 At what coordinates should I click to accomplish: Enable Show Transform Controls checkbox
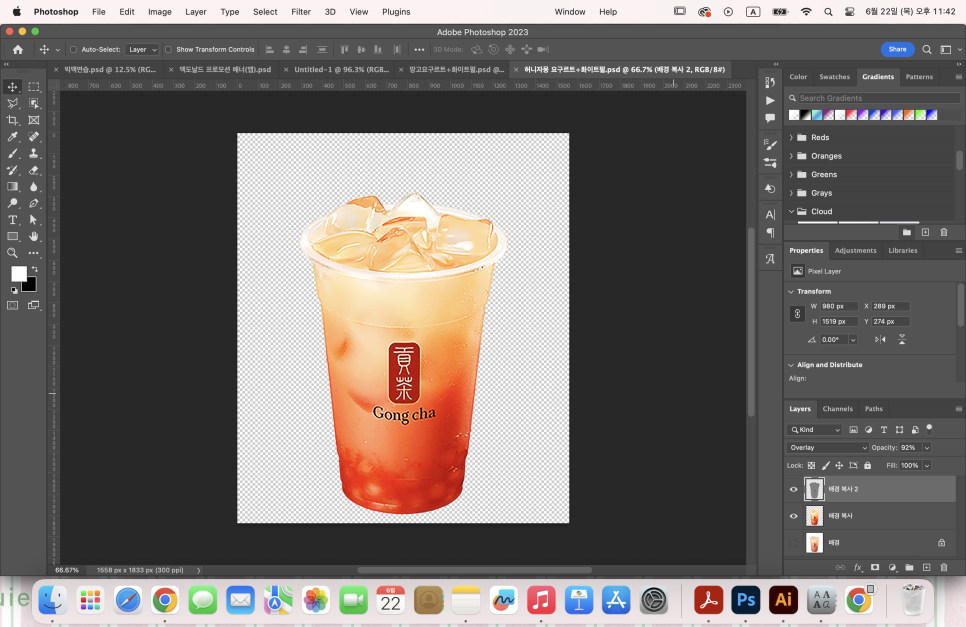point(168,49)
